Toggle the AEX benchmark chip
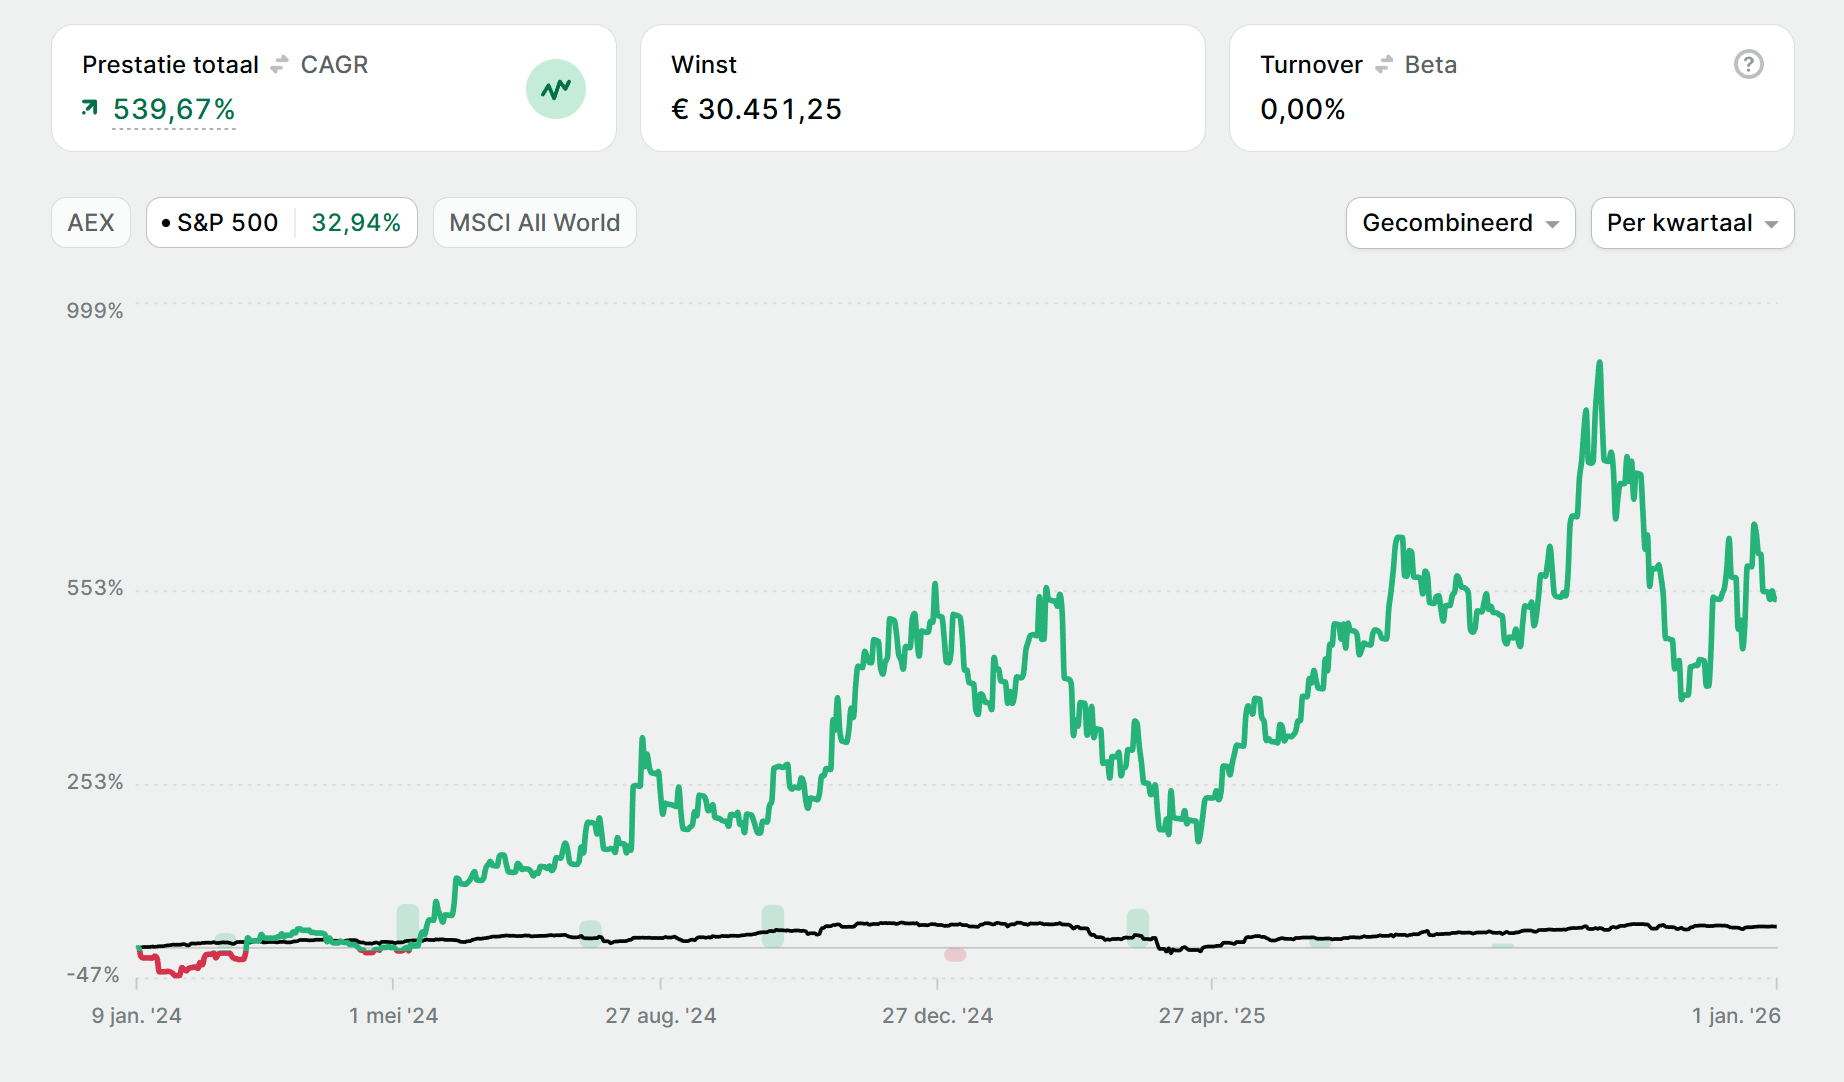Screen dimensions: 1844x1082 click(91, 223)
